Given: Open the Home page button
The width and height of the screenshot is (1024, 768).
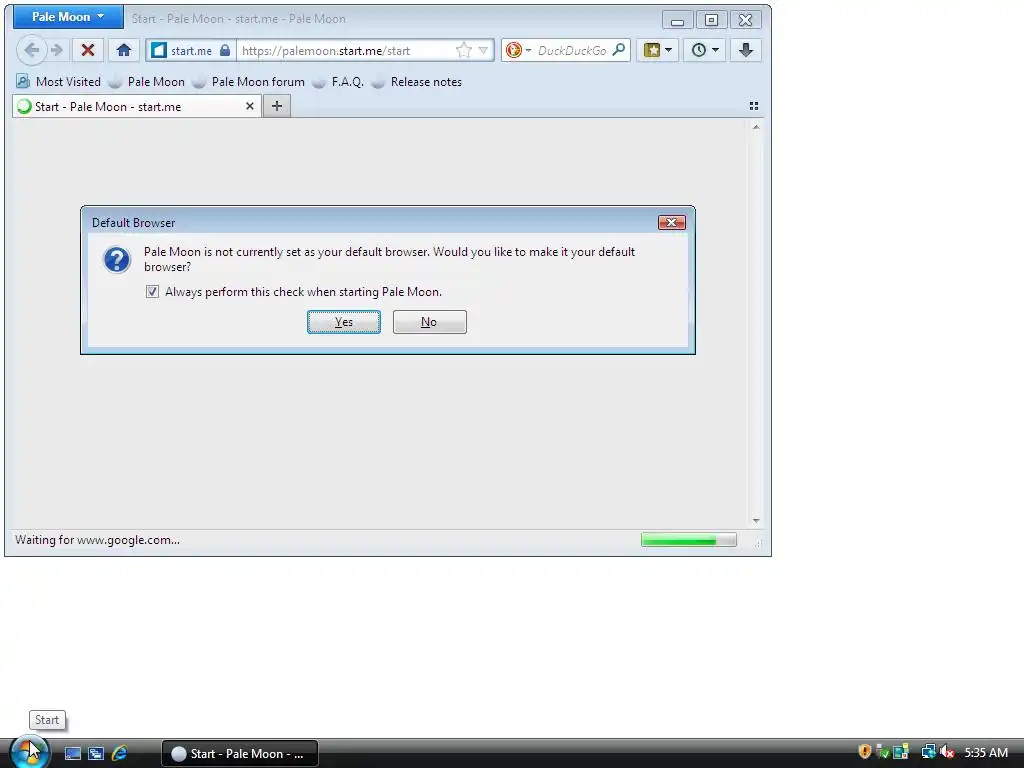Looking at the screenshot, I should (x=123, y=50).
